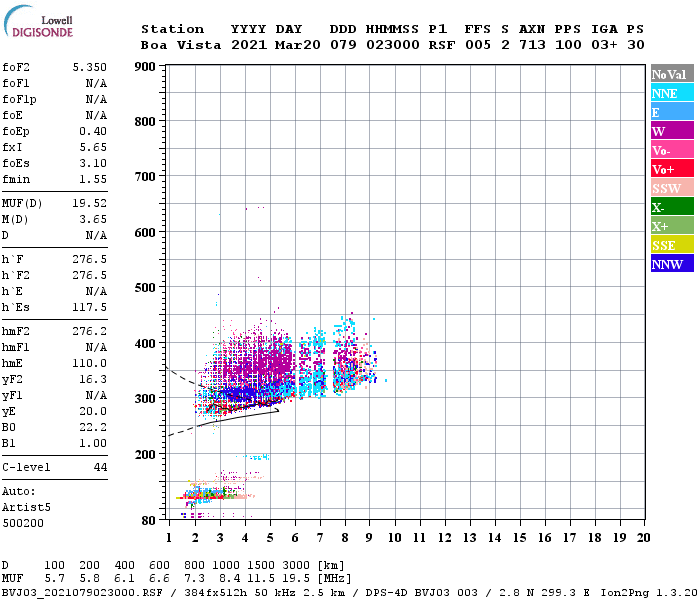Viewport: 700px width, 600px height.
Task: Select the Vo- pink legend swatch
Action: 672,150
